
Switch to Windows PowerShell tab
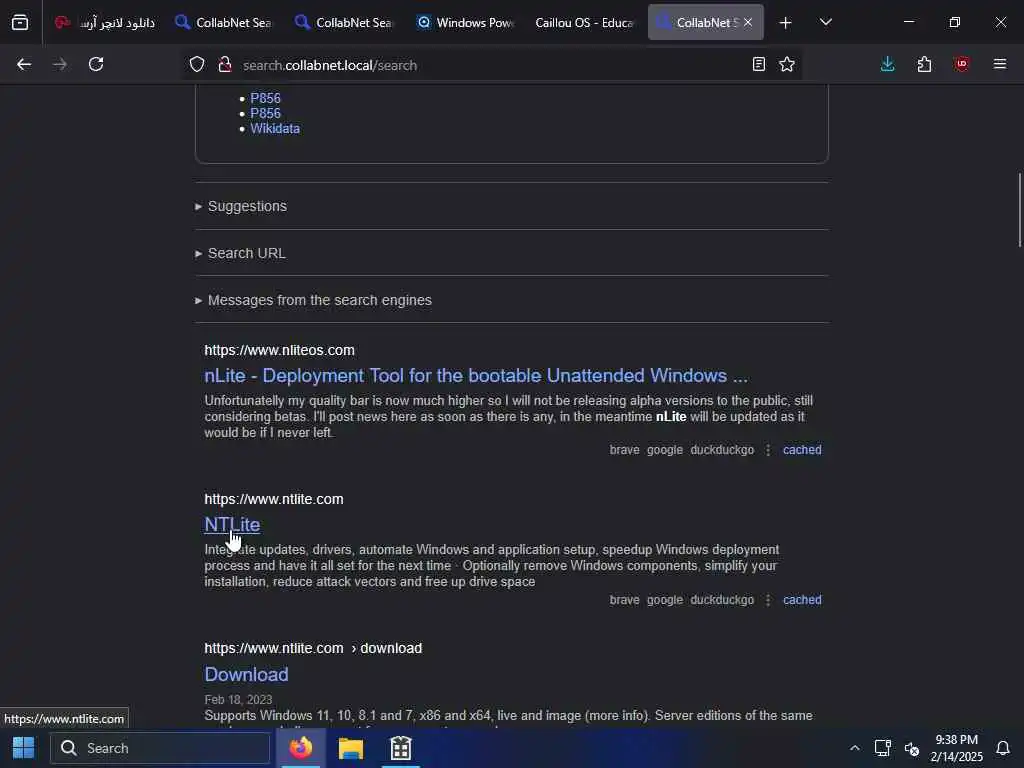click(x=465, y=22)
